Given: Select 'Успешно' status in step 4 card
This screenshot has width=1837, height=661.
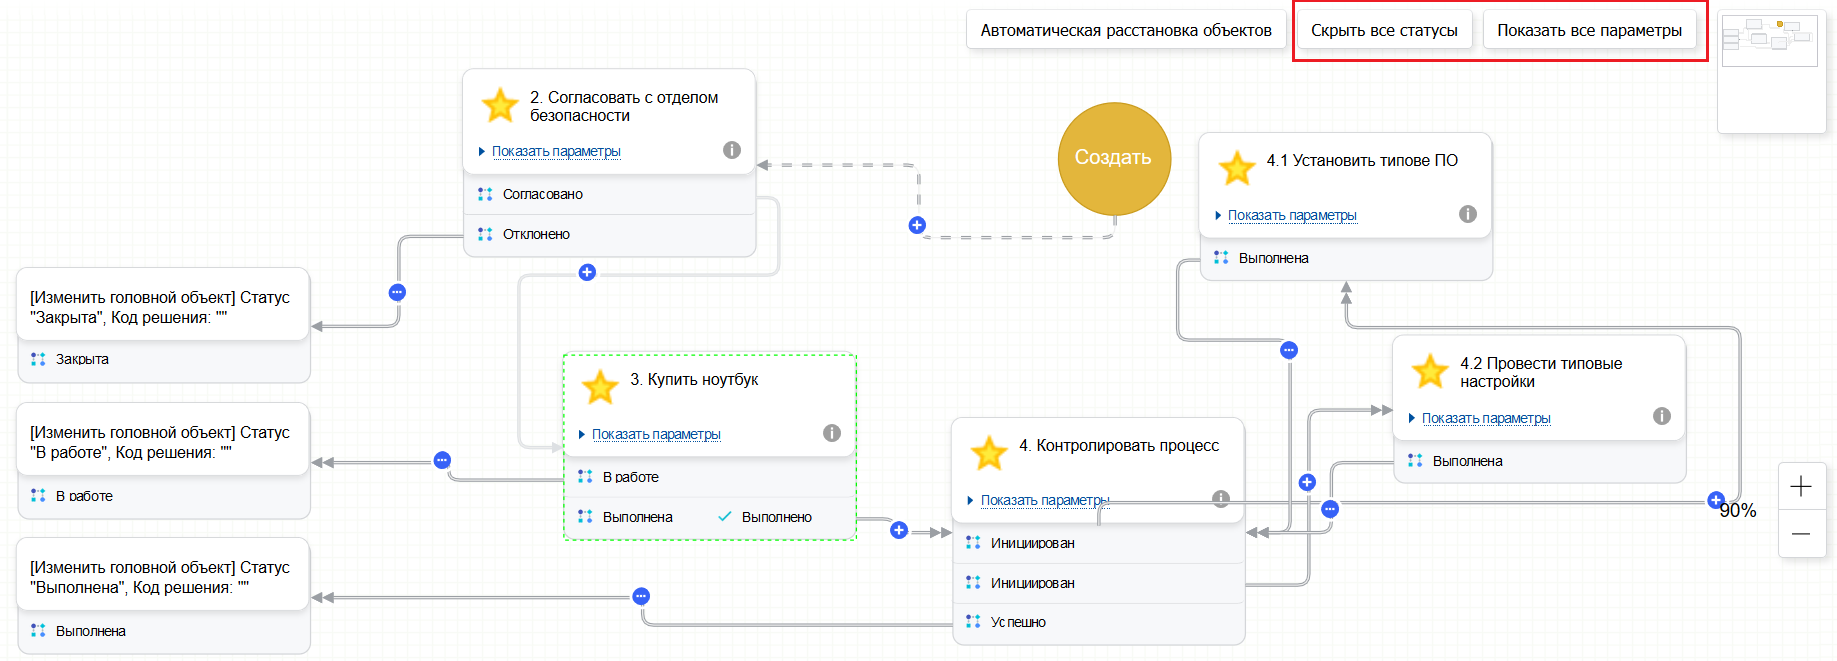Looking at the screenshot, I should 1018,622.
